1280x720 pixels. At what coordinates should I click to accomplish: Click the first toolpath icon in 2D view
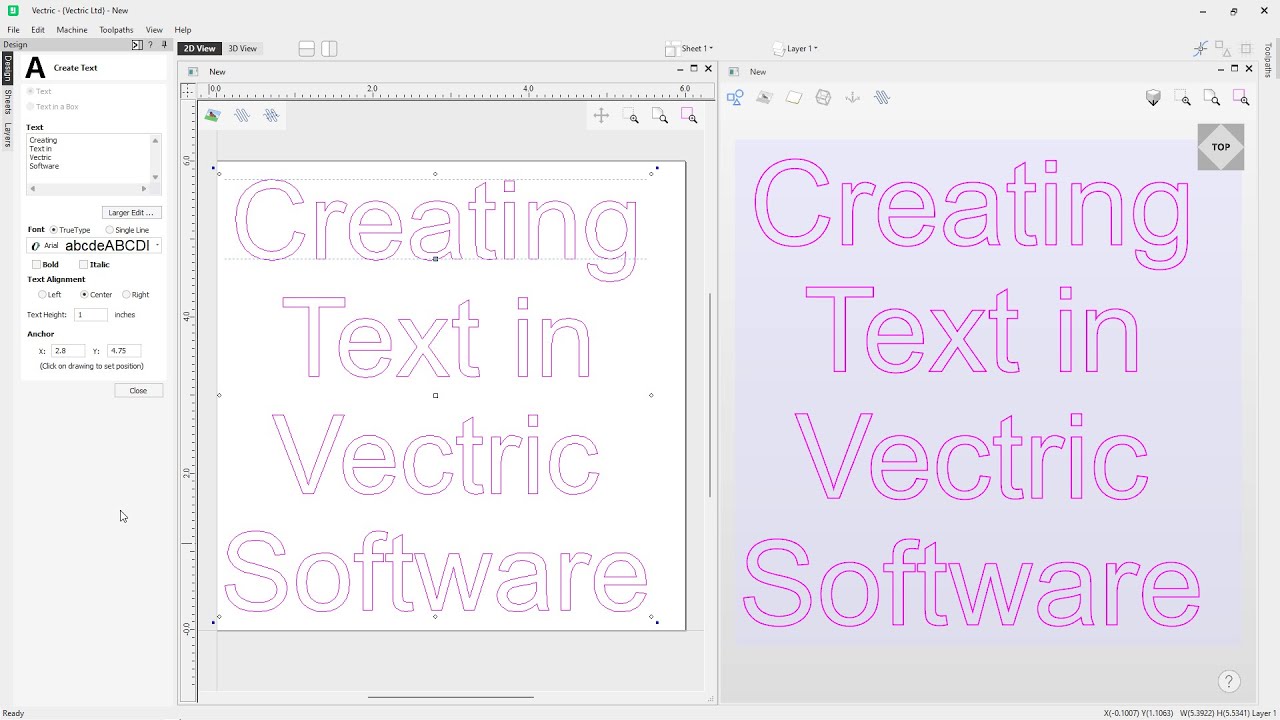tap(242, 116)
